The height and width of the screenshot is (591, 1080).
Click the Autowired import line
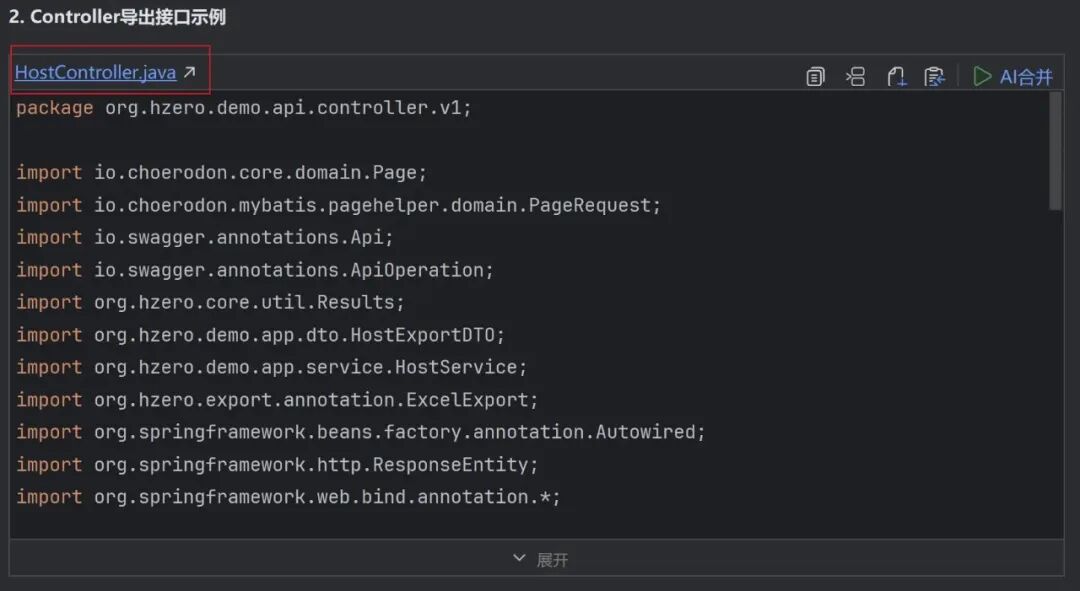(x=360, y=432)
